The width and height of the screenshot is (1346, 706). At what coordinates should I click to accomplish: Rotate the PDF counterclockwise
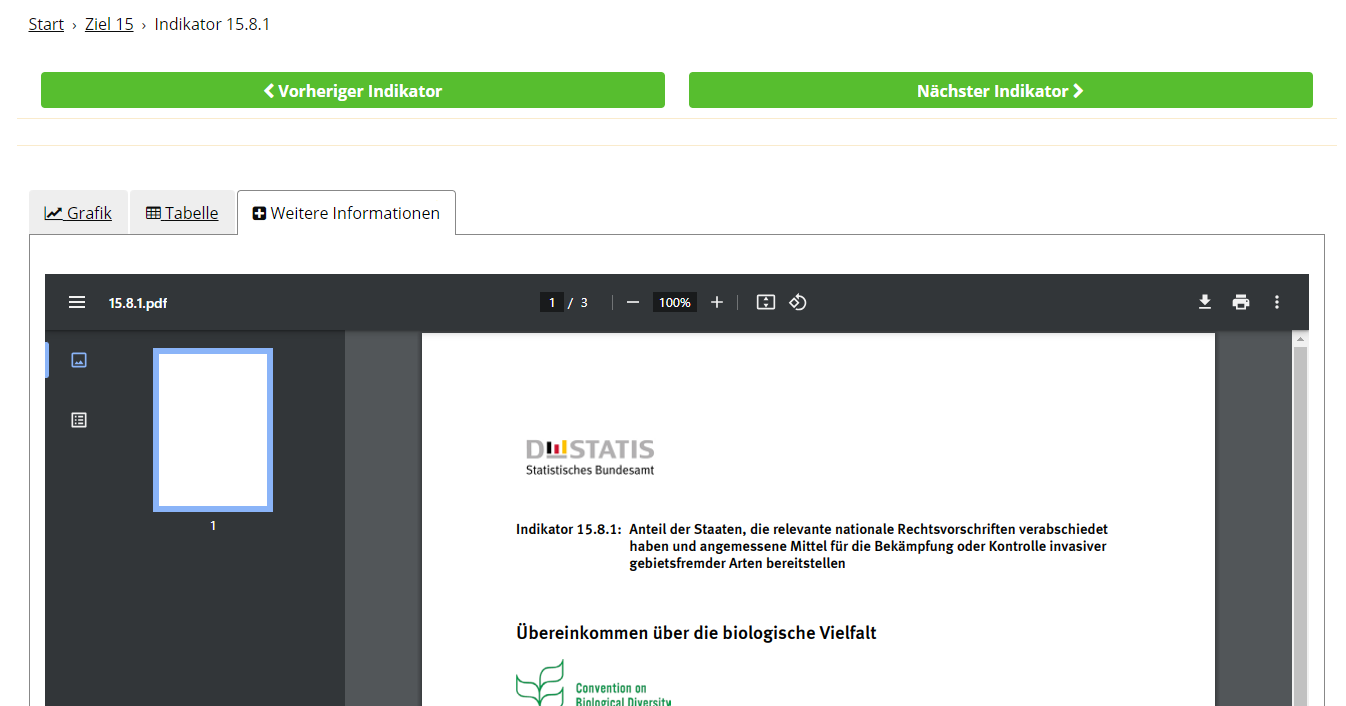click(x=798, y=302)
